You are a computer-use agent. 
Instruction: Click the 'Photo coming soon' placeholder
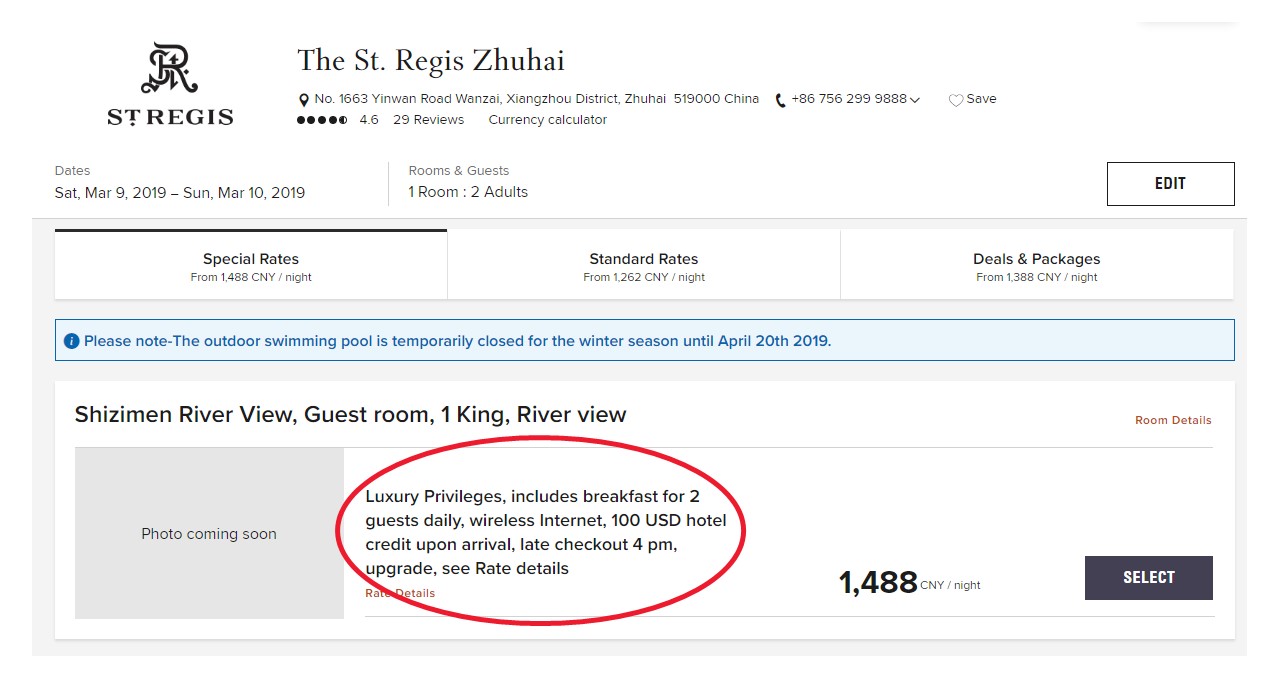click(209, 534)
